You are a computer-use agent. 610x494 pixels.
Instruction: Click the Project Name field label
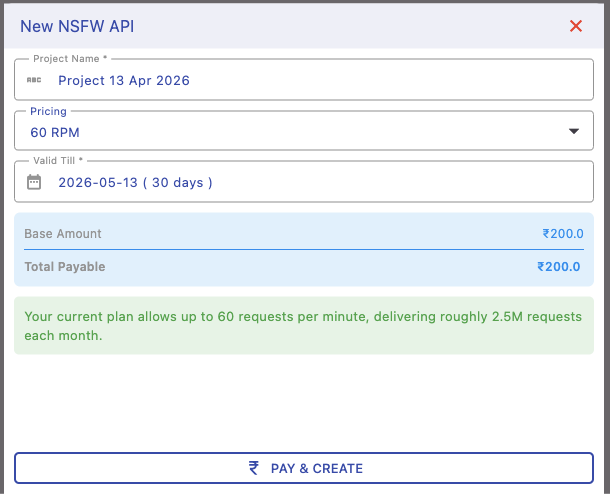click(69, 59)
